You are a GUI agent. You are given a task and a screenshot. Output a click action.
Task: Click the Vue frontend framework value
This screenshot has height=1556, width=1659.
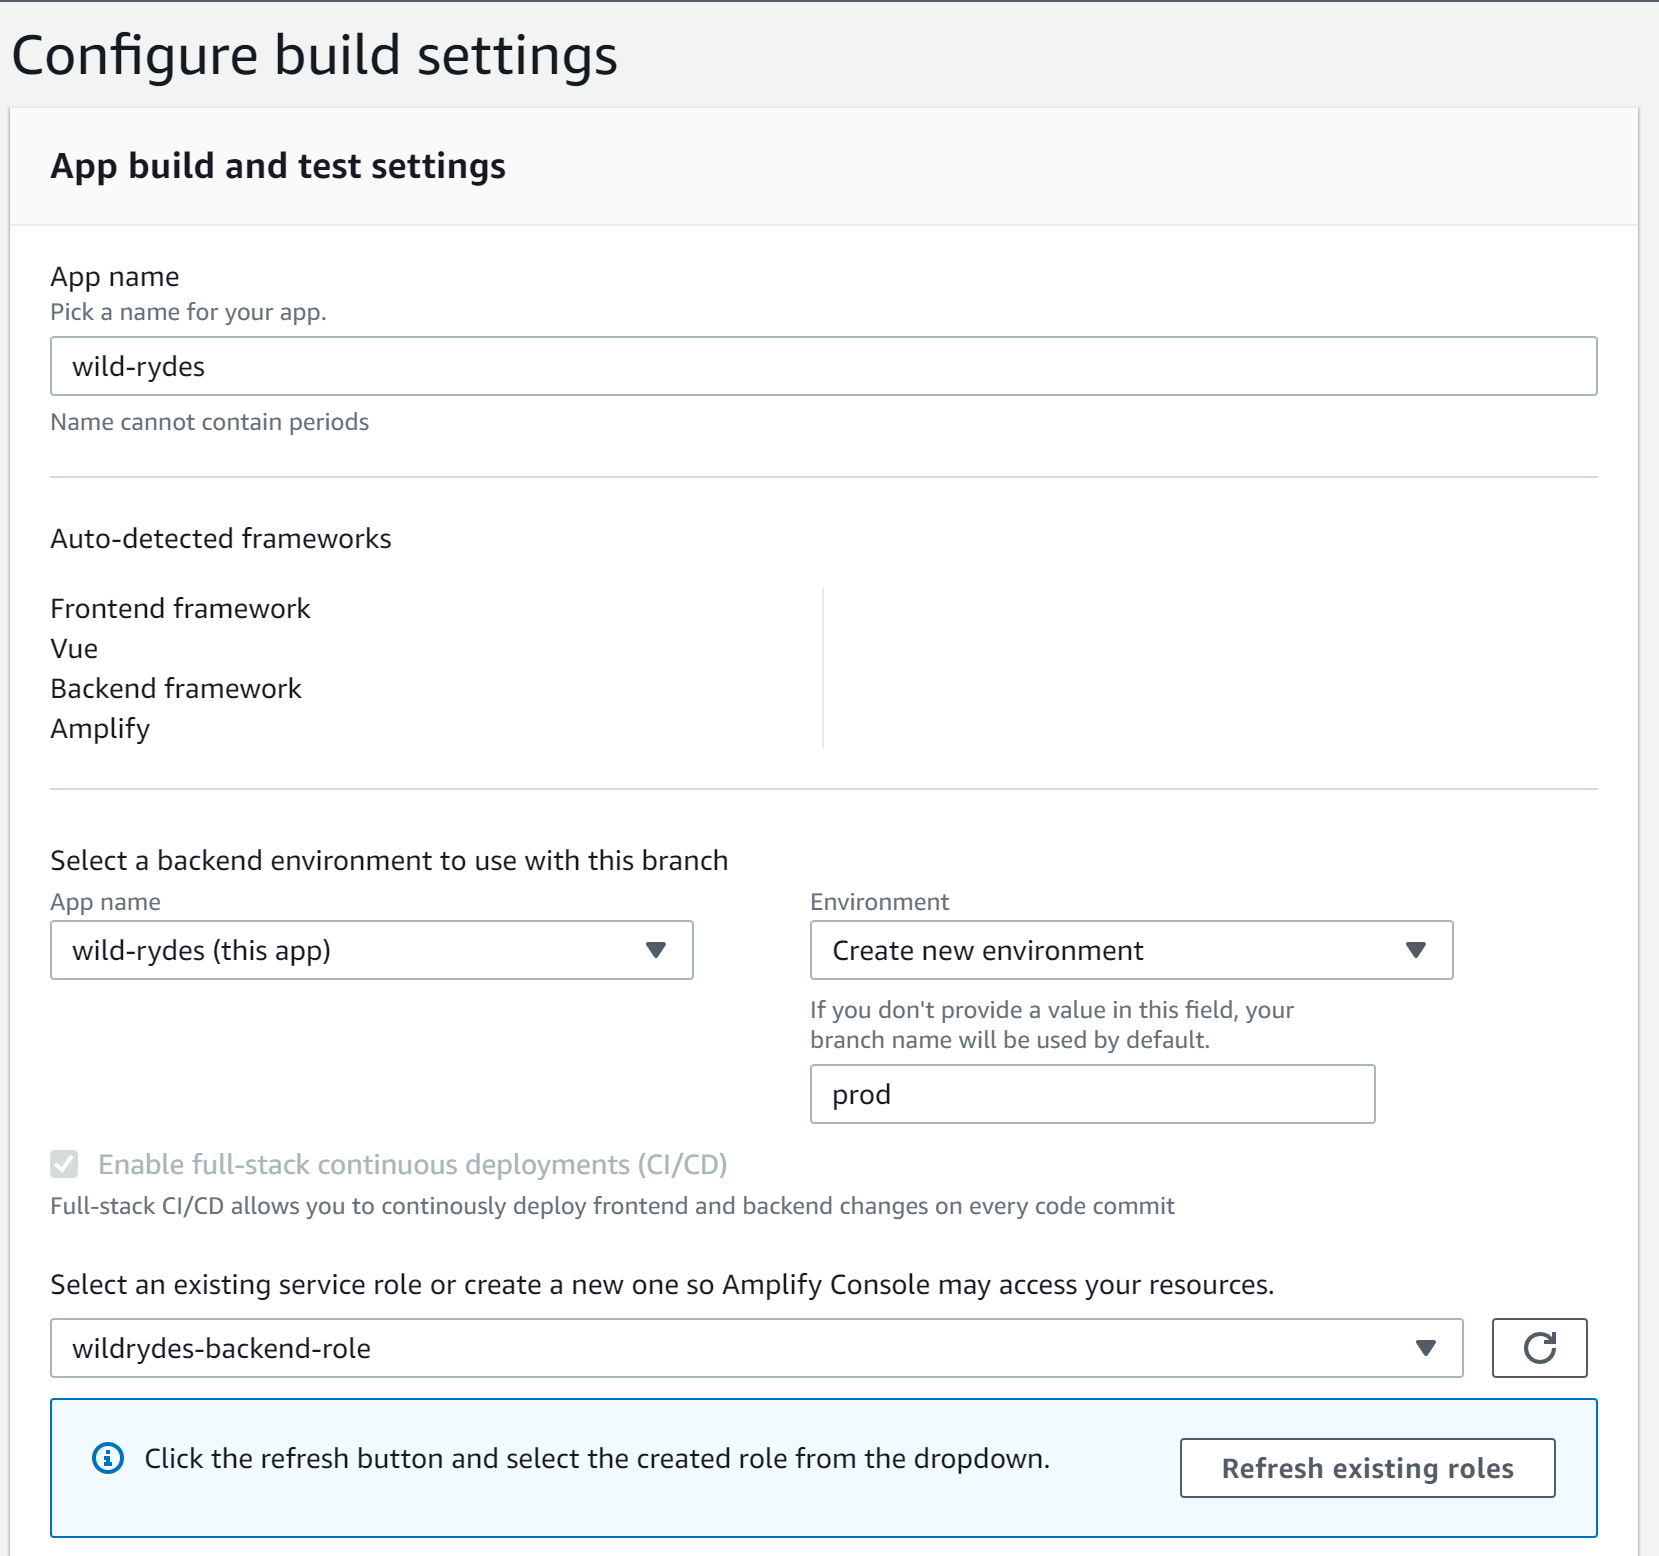click(x=74, y=648)
